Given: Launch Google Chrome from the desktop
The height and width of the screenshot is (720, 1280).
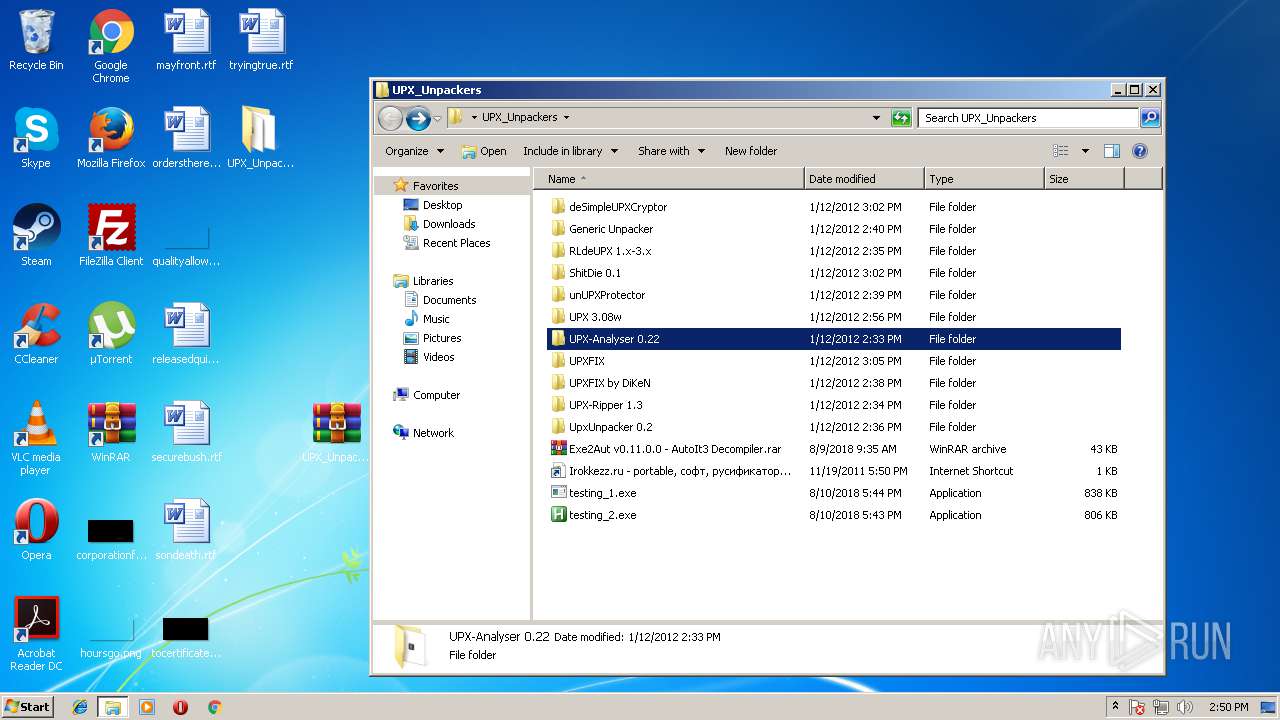Looking at the screenshot, I should 111,46.
